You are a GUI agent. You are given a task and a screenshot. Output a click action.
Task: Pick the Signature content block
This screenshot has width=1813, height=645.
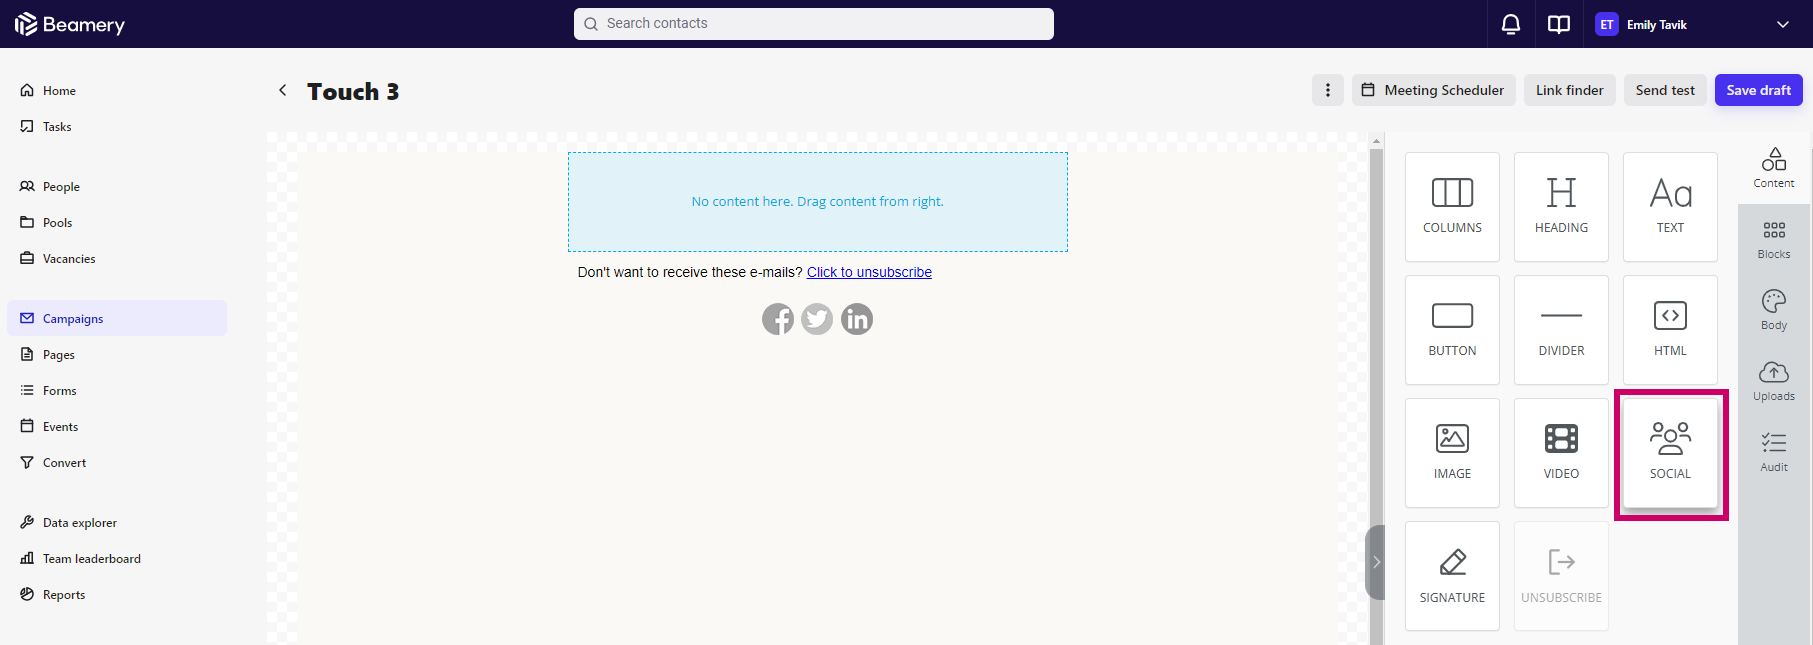1452,576
